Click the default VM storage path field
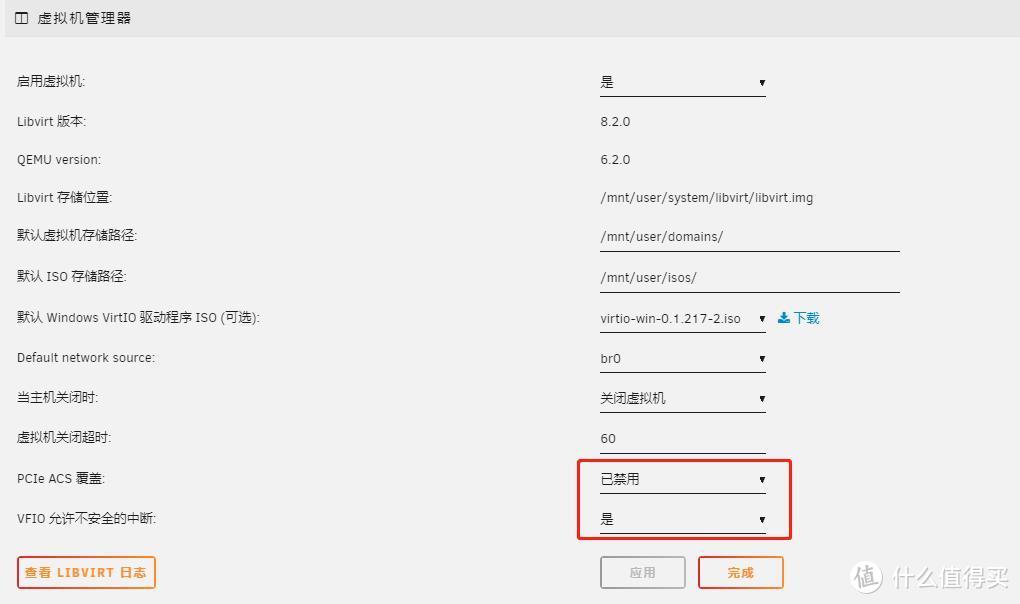 click(x=750, y=237)
